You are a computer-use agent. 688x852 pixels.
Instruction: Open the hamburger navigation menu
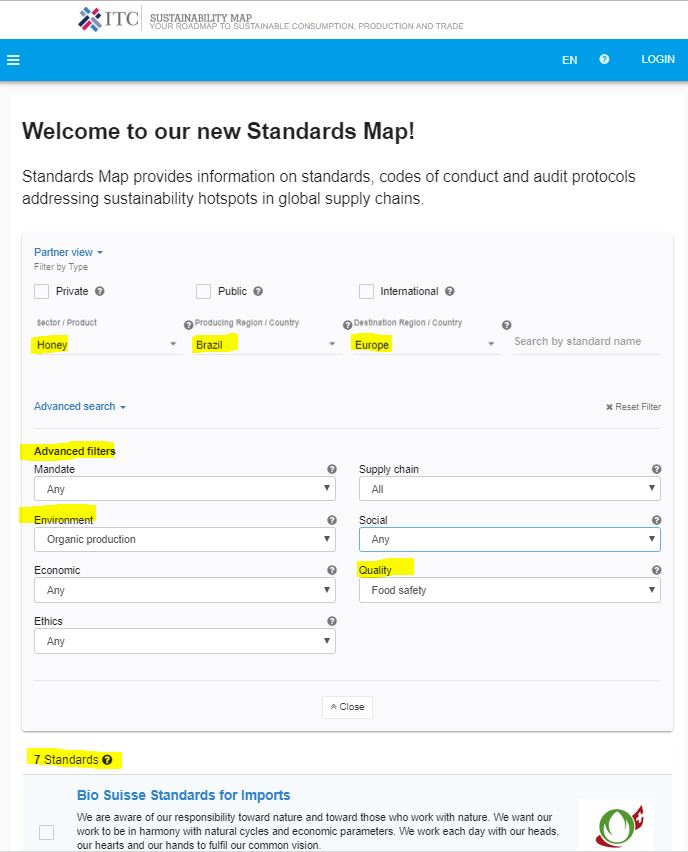click(14, 60)
